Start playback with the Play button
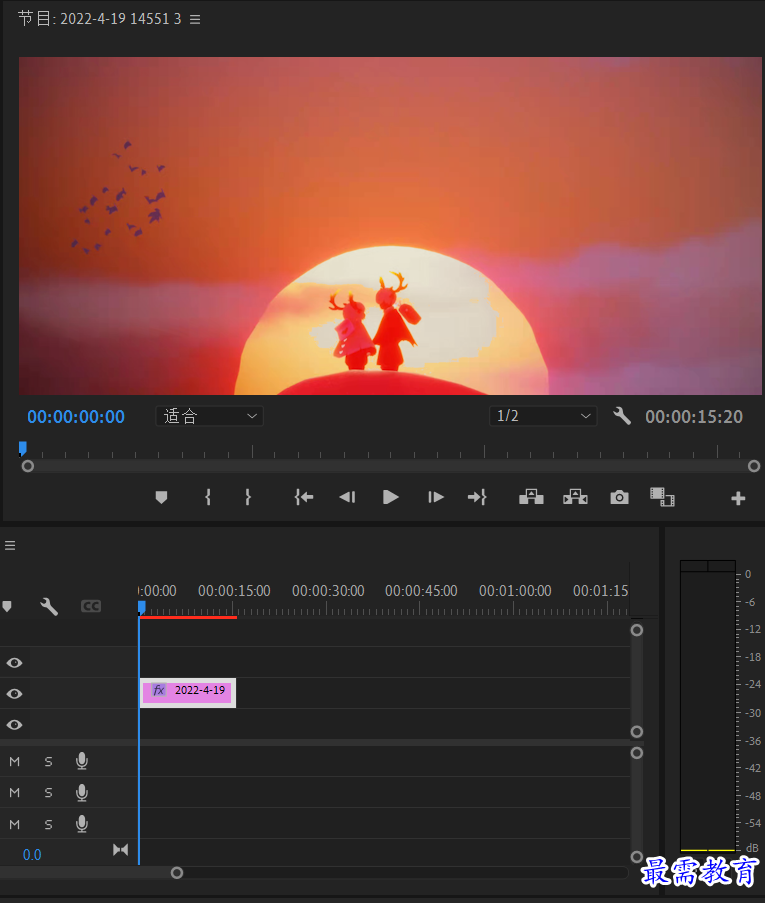This screenshot has height=903, width=765. coord(391,497)
